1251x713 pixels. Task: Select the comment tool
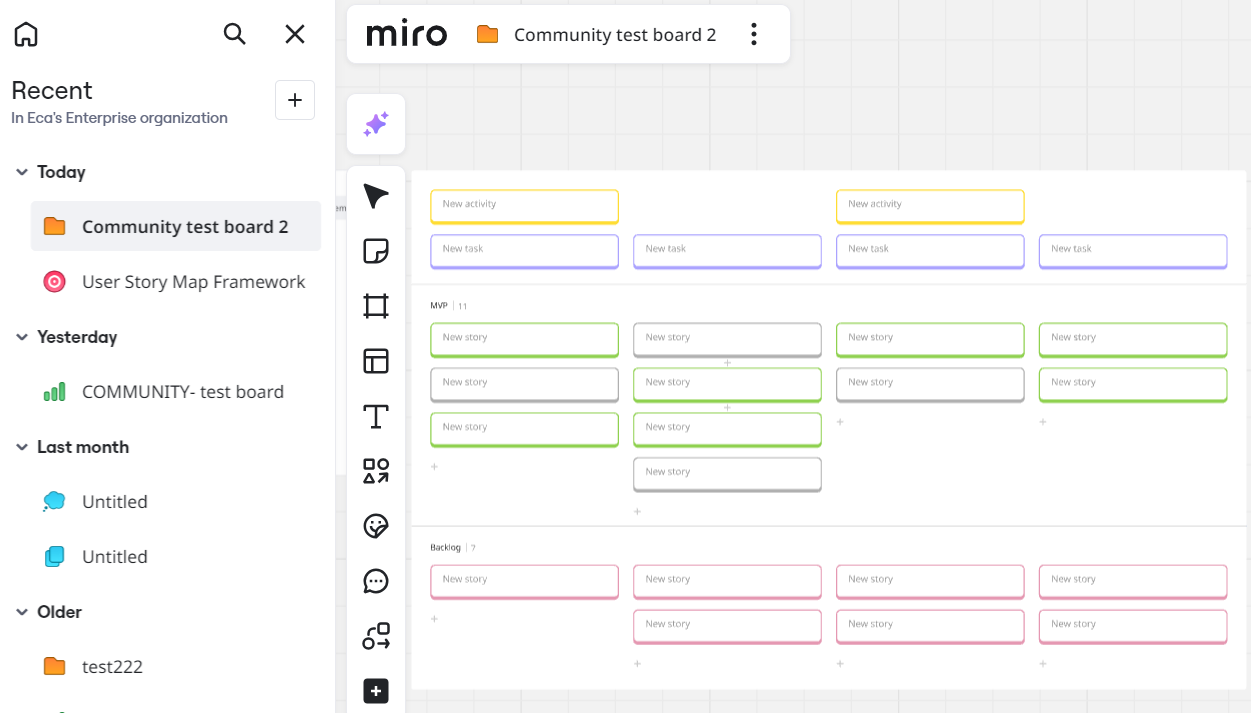click(376, 581)
